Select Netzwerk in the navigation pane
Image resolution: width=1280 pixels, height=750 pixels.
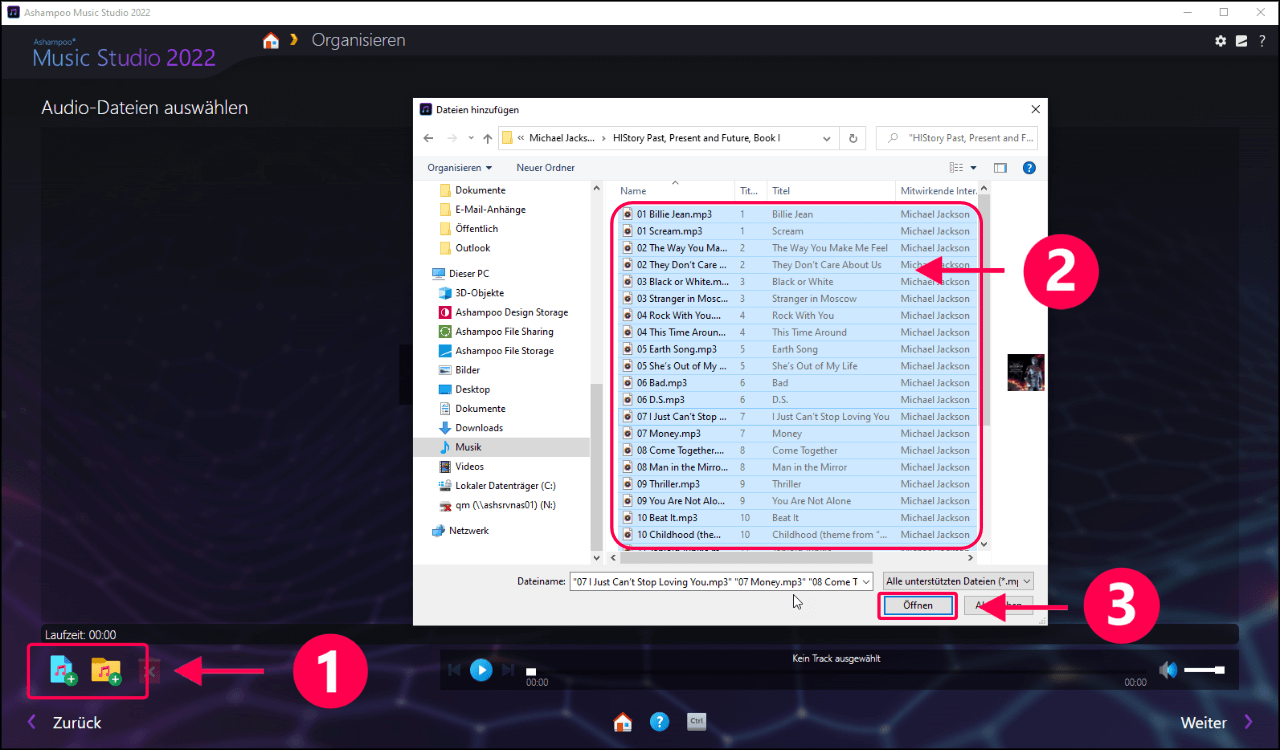pyautogui.click(x=469, y=531)
